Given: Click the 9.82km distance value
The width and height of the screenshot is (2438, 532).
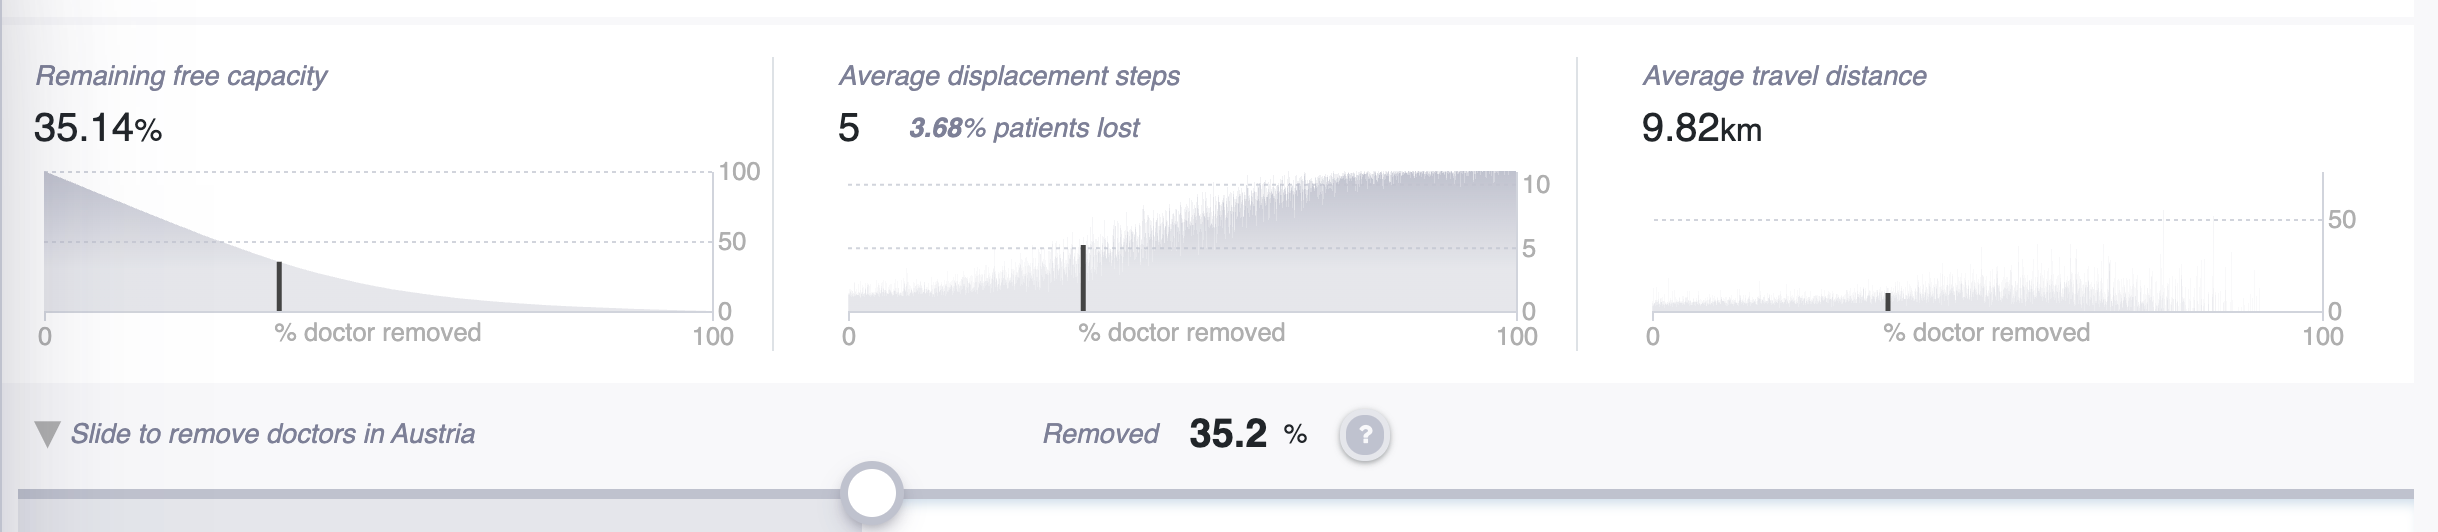Looking at the screenshot, I should (1702, 128).
